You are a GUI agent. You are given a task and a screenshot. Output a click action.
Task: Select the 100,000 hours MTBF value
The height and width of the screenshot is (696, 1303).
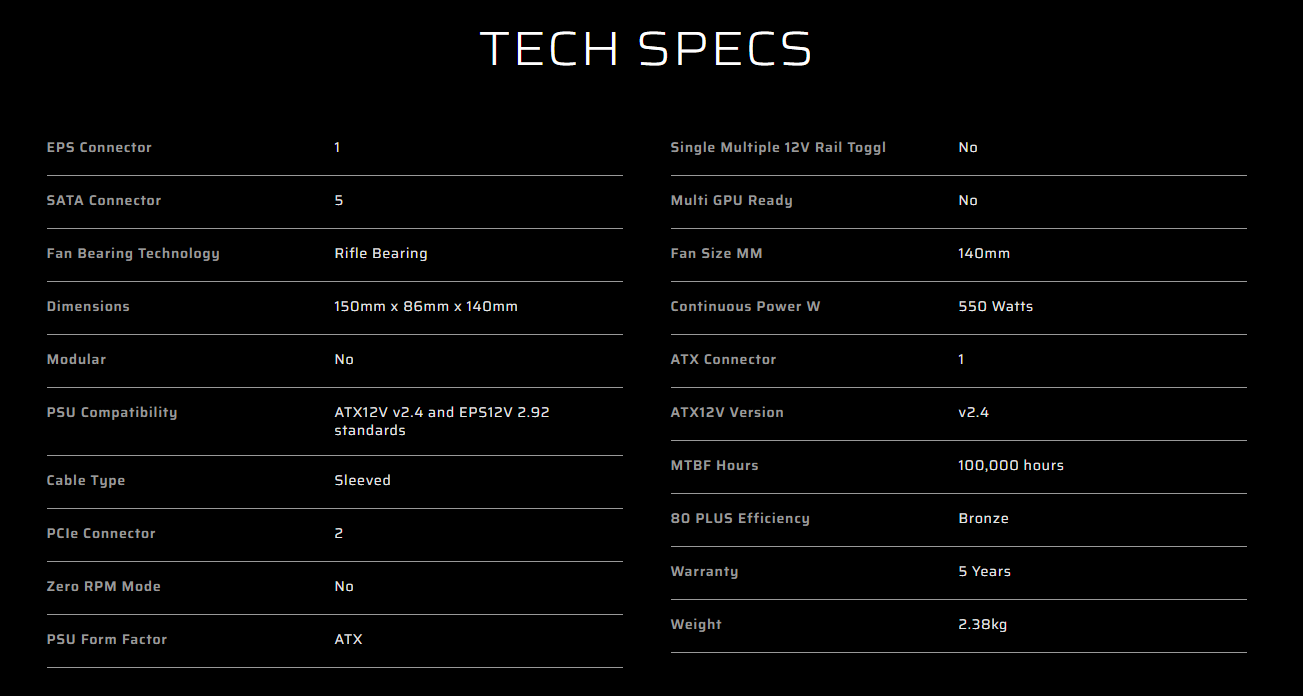(1010, 465)
